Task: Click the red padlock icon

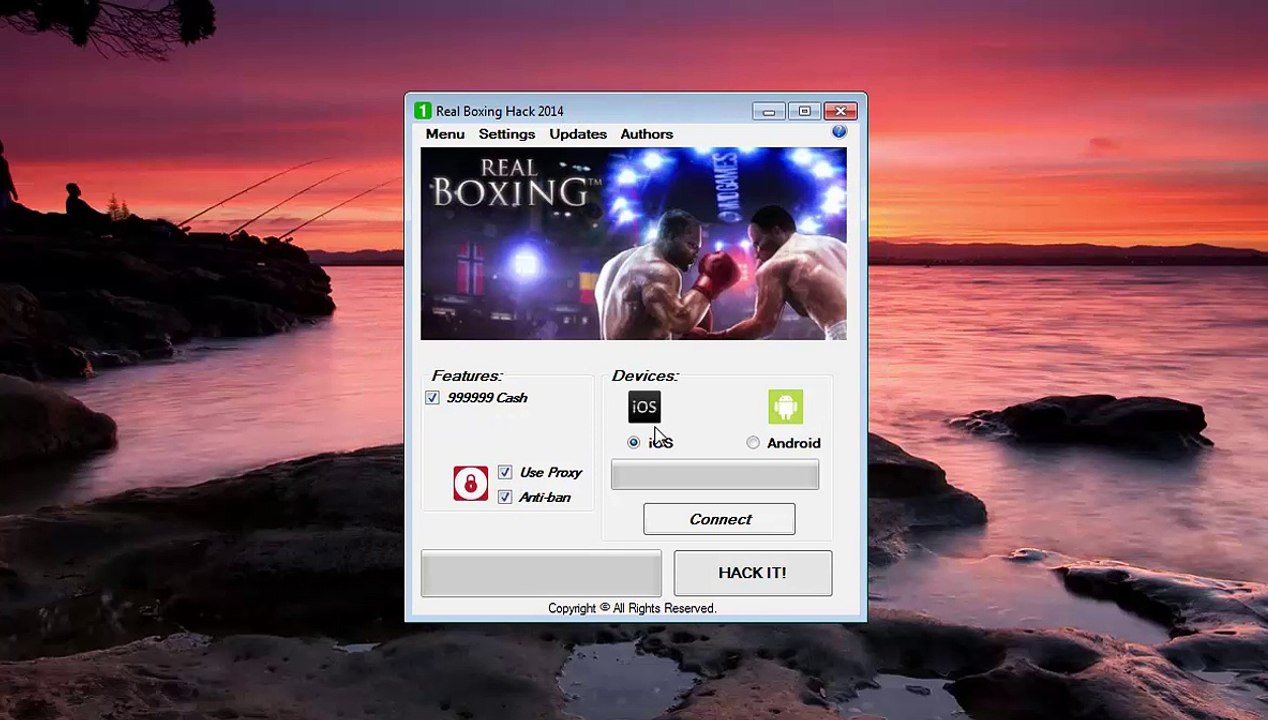Action: (470, 483)
